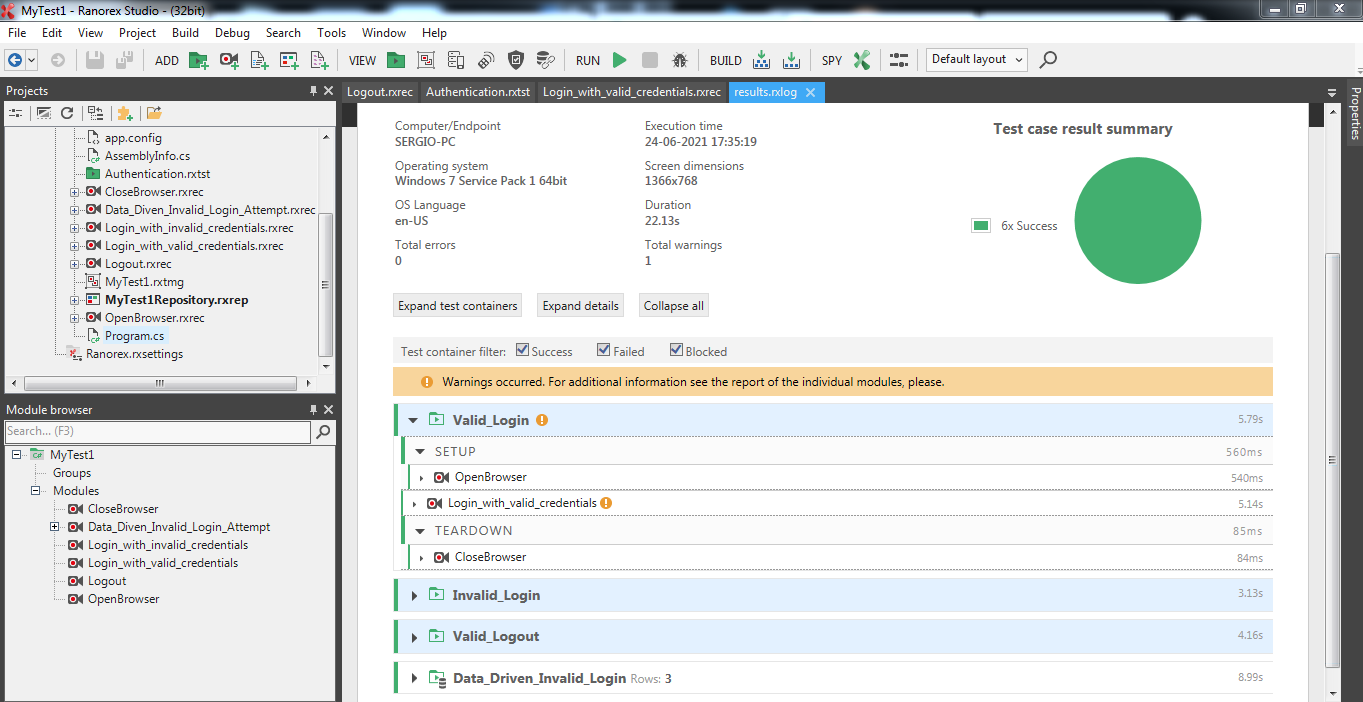Click the shield checkmark toolbar icon
Viewport: 1363px width, 702px height.
click(516, 60)
